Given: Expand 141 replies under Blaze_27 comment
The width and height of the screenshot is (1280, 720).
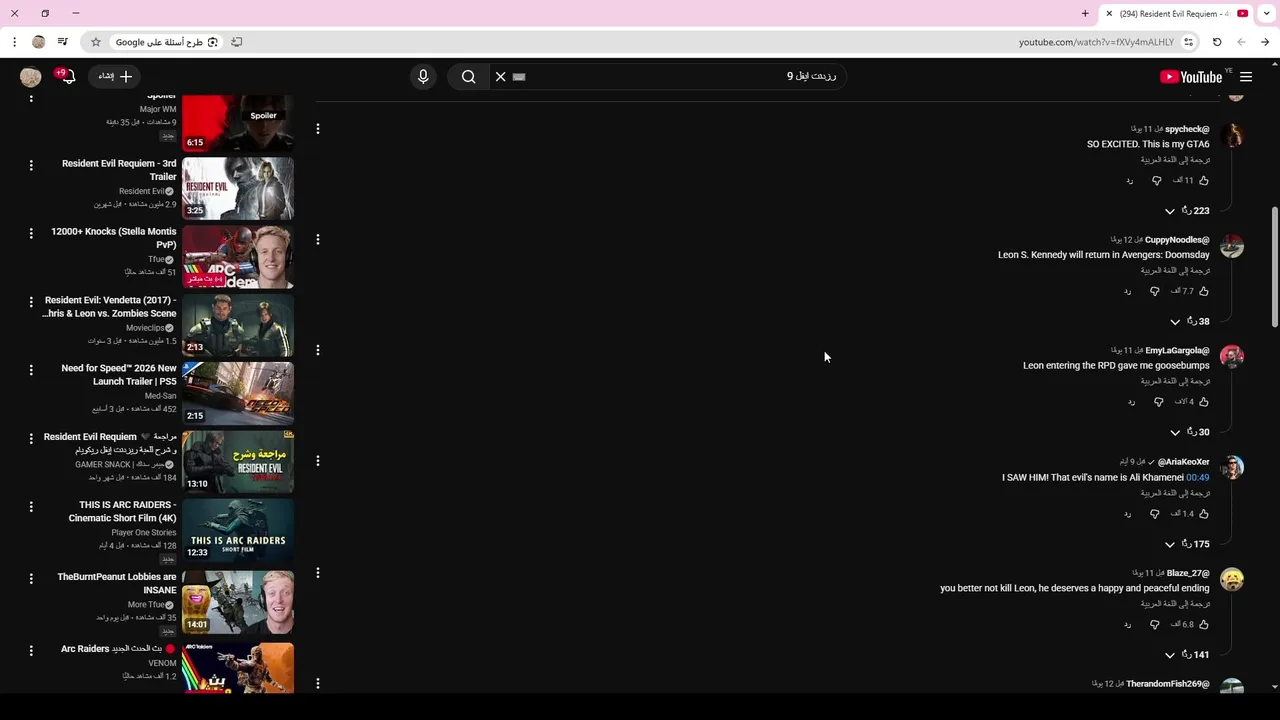Looking at the screenshot, I should [x=1187, y=655].
